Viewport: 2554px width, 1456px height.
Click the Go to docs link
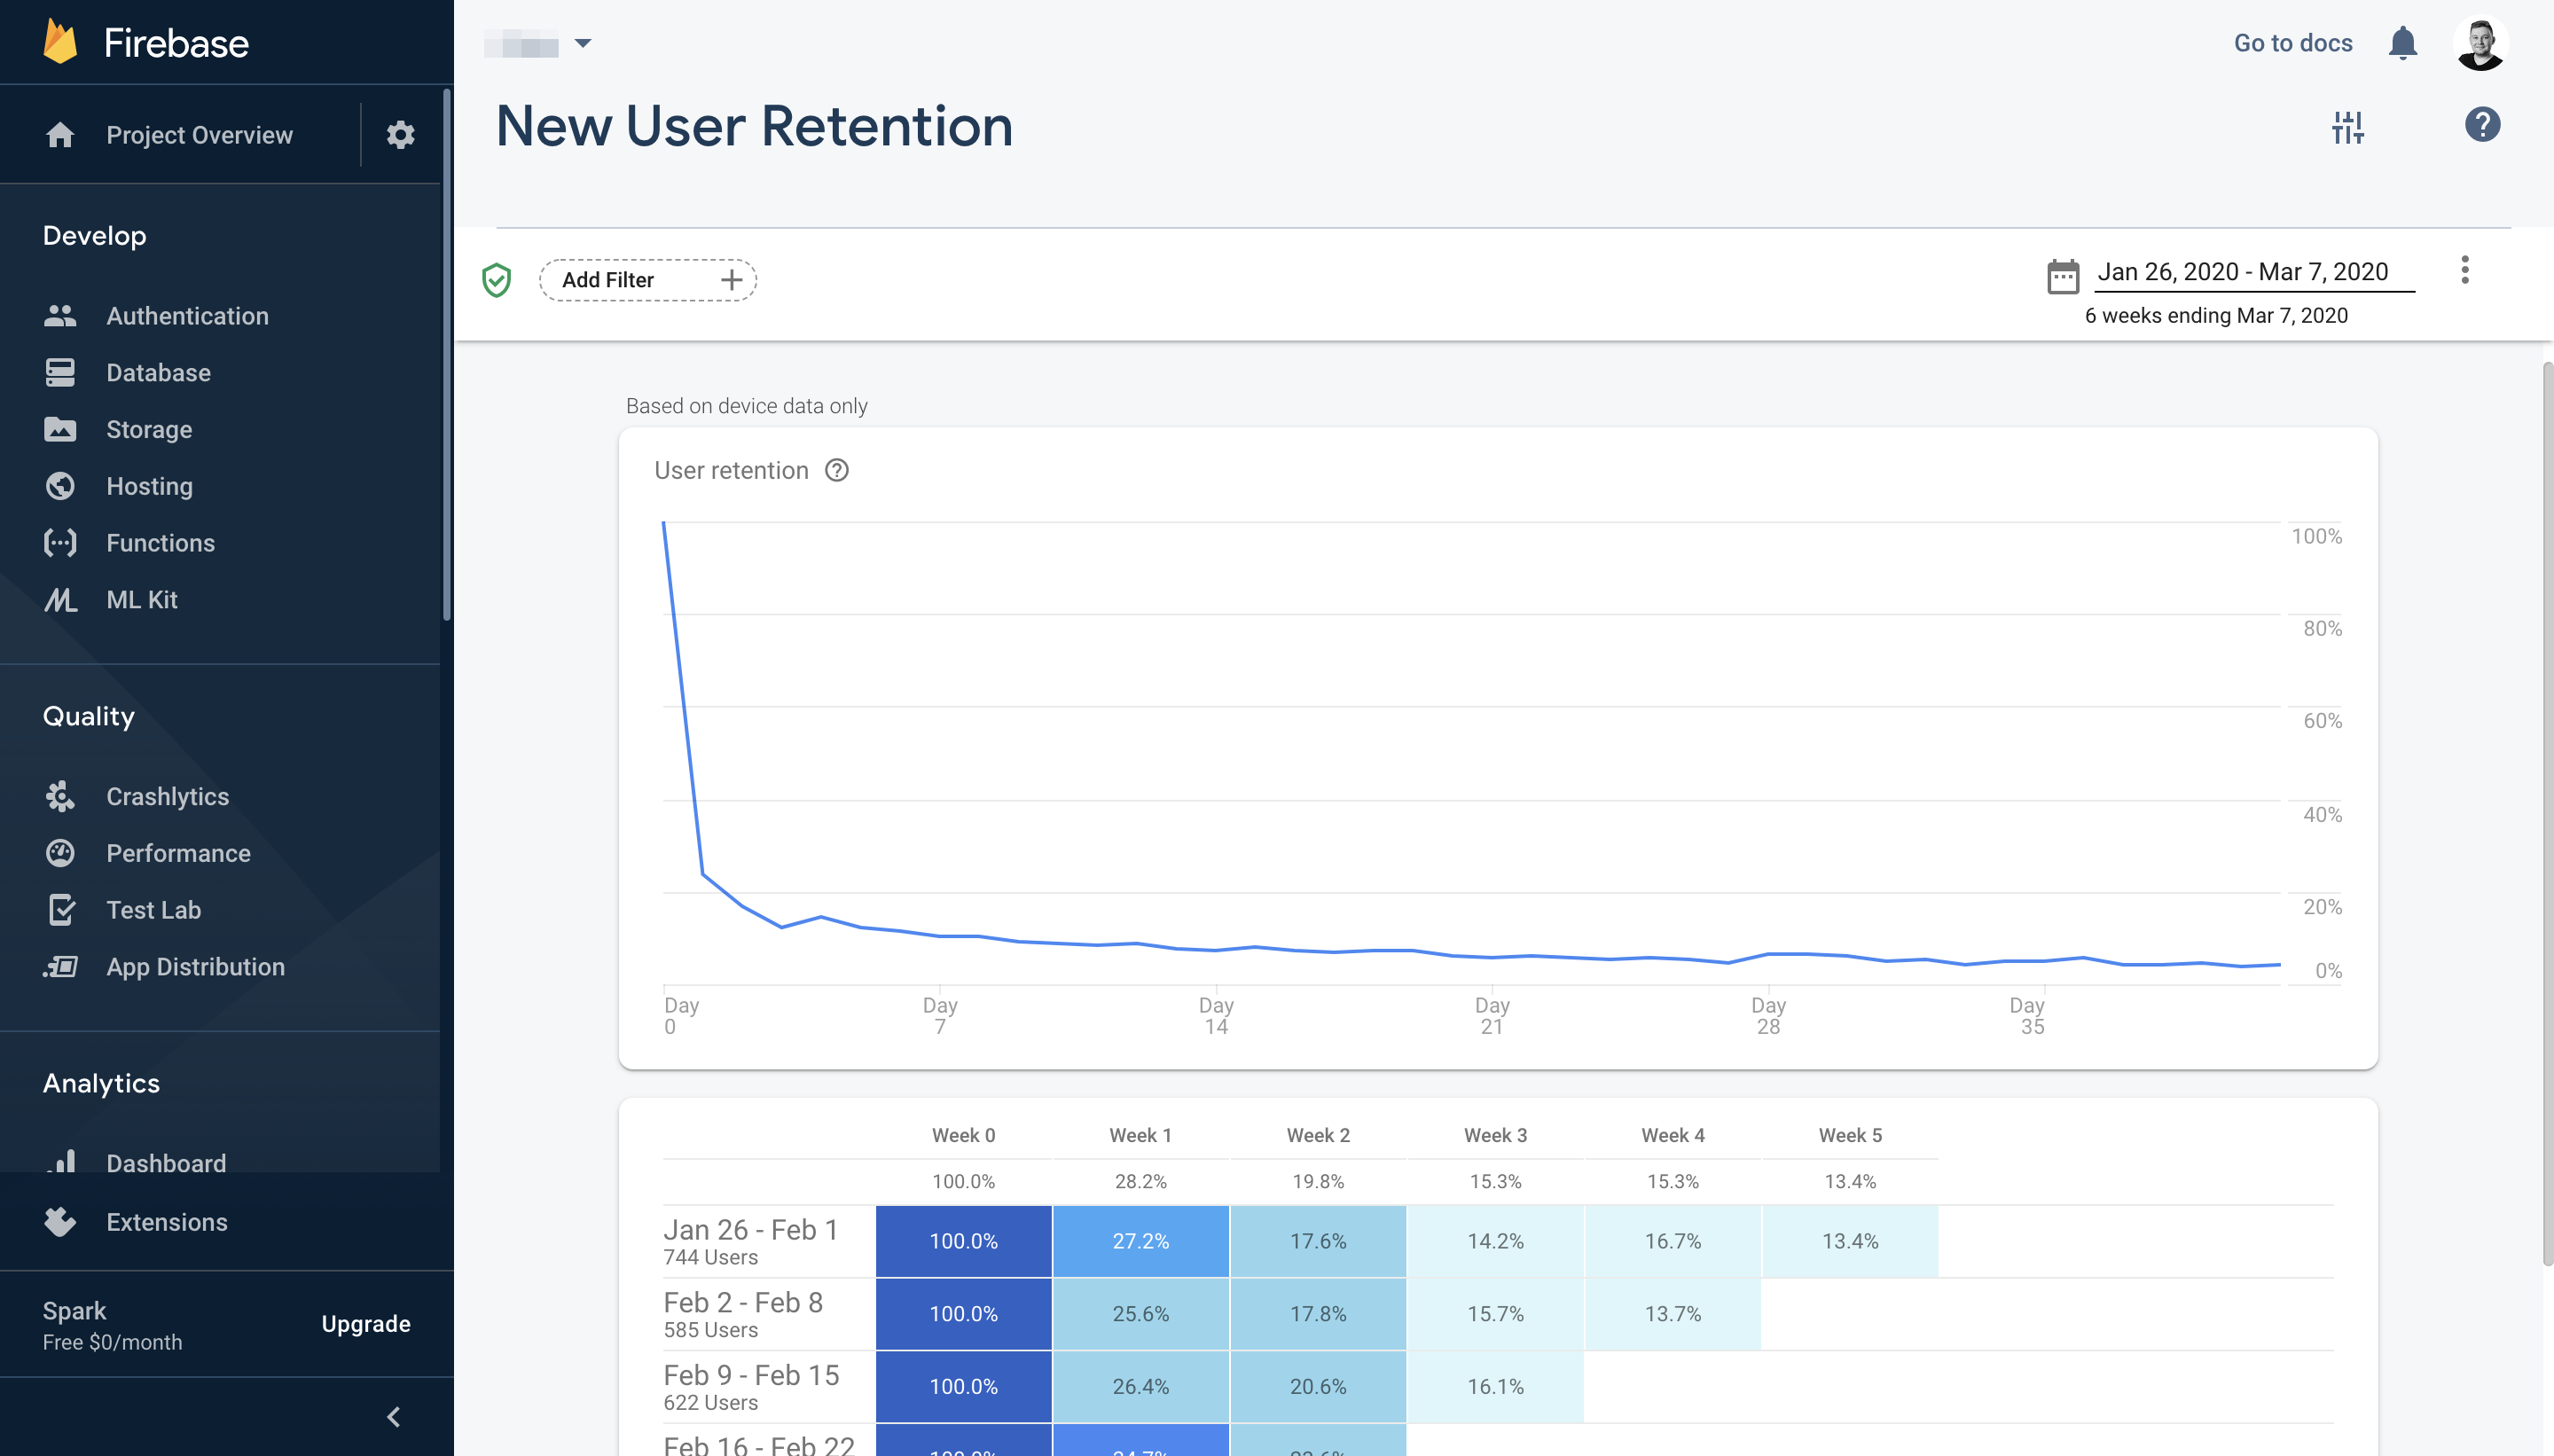point(2292,43)
